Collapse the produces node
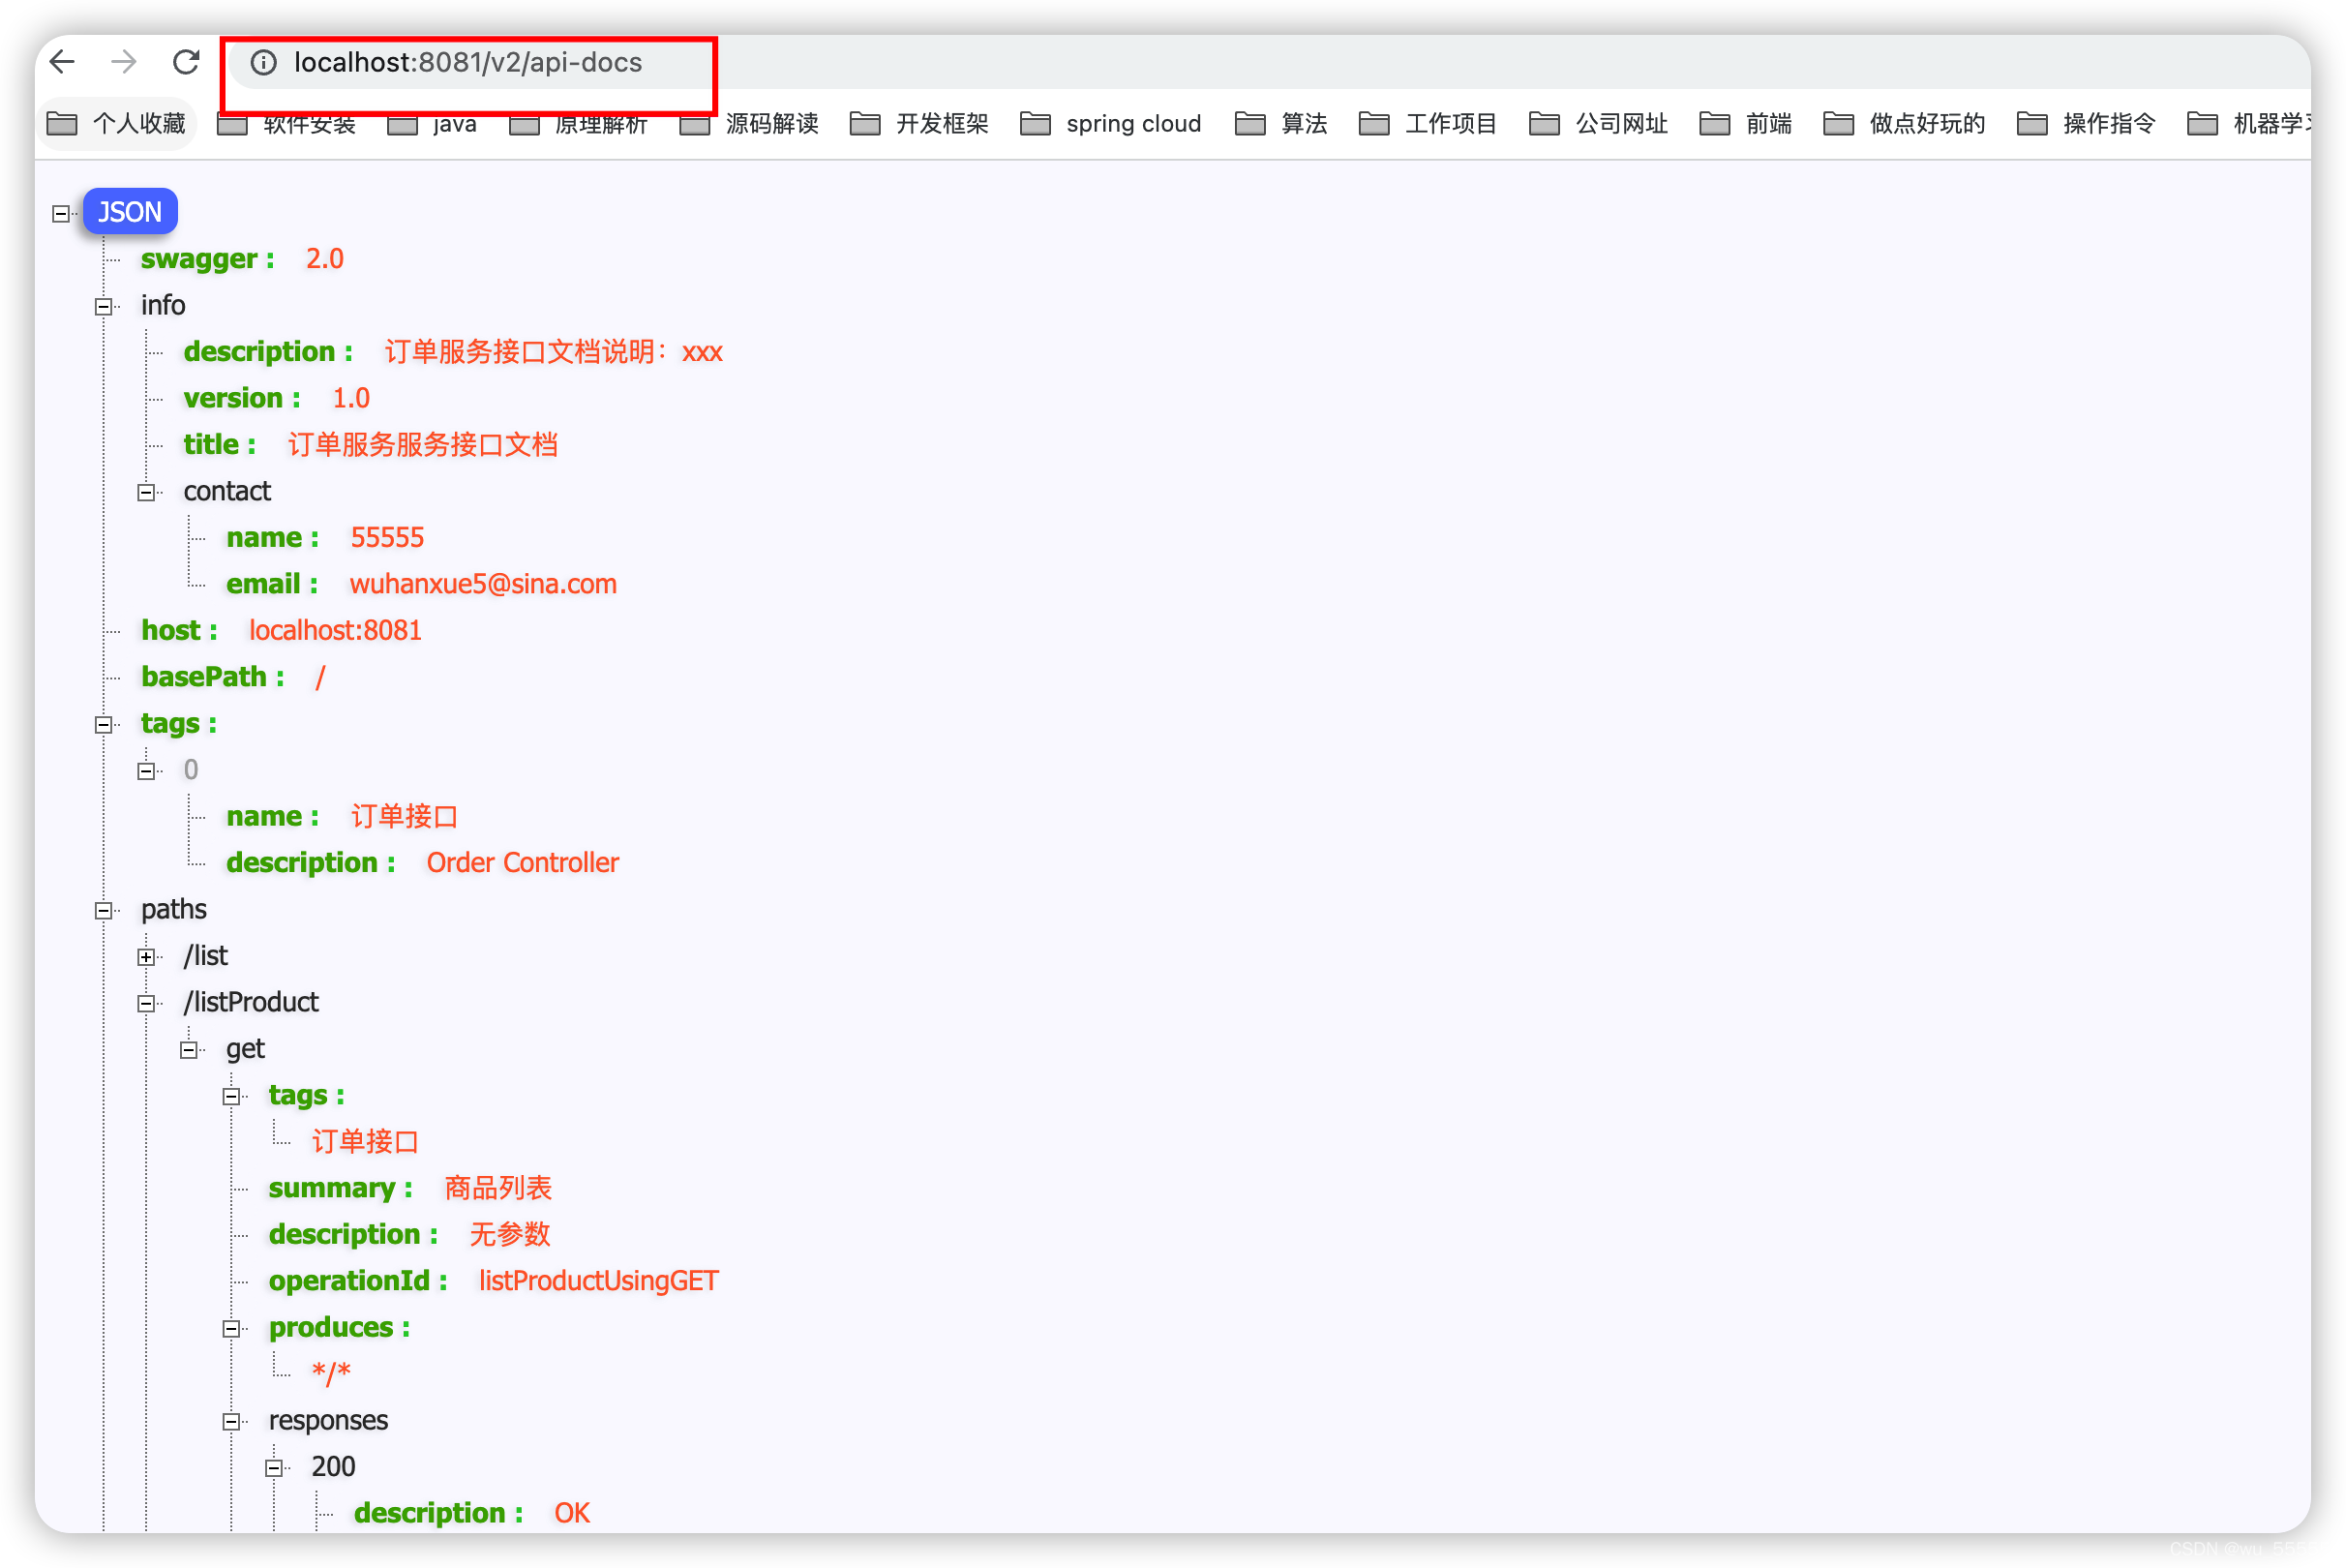 click(x=232, y=1327)
